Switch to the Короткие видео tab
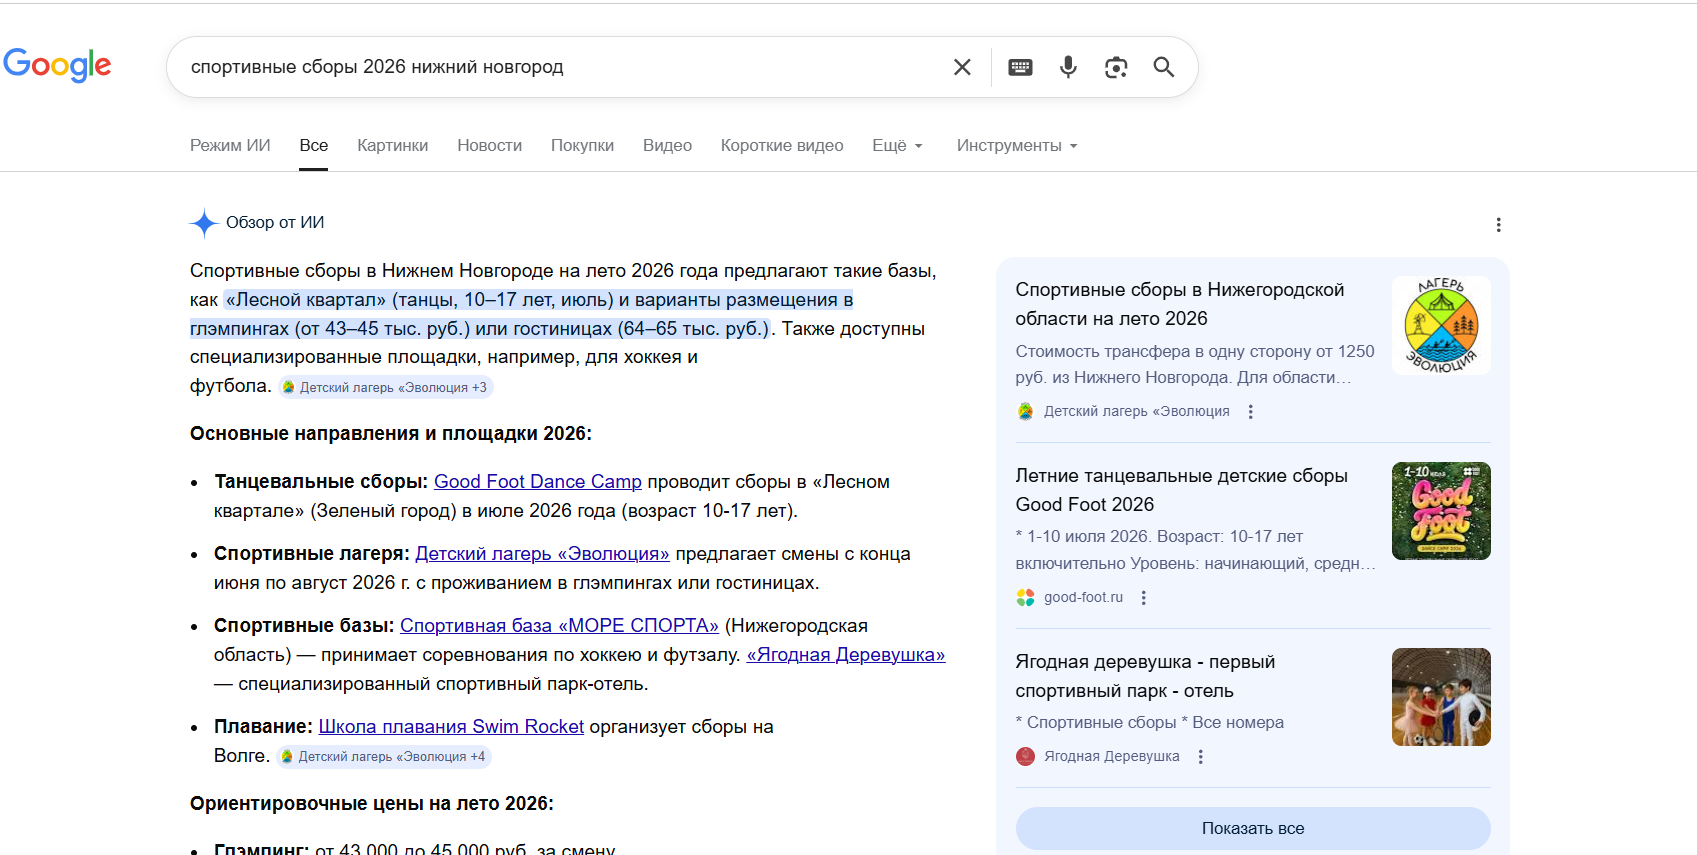Viewport: 1697px width, 855px height. pyautogui.click(x=782, y=145)
